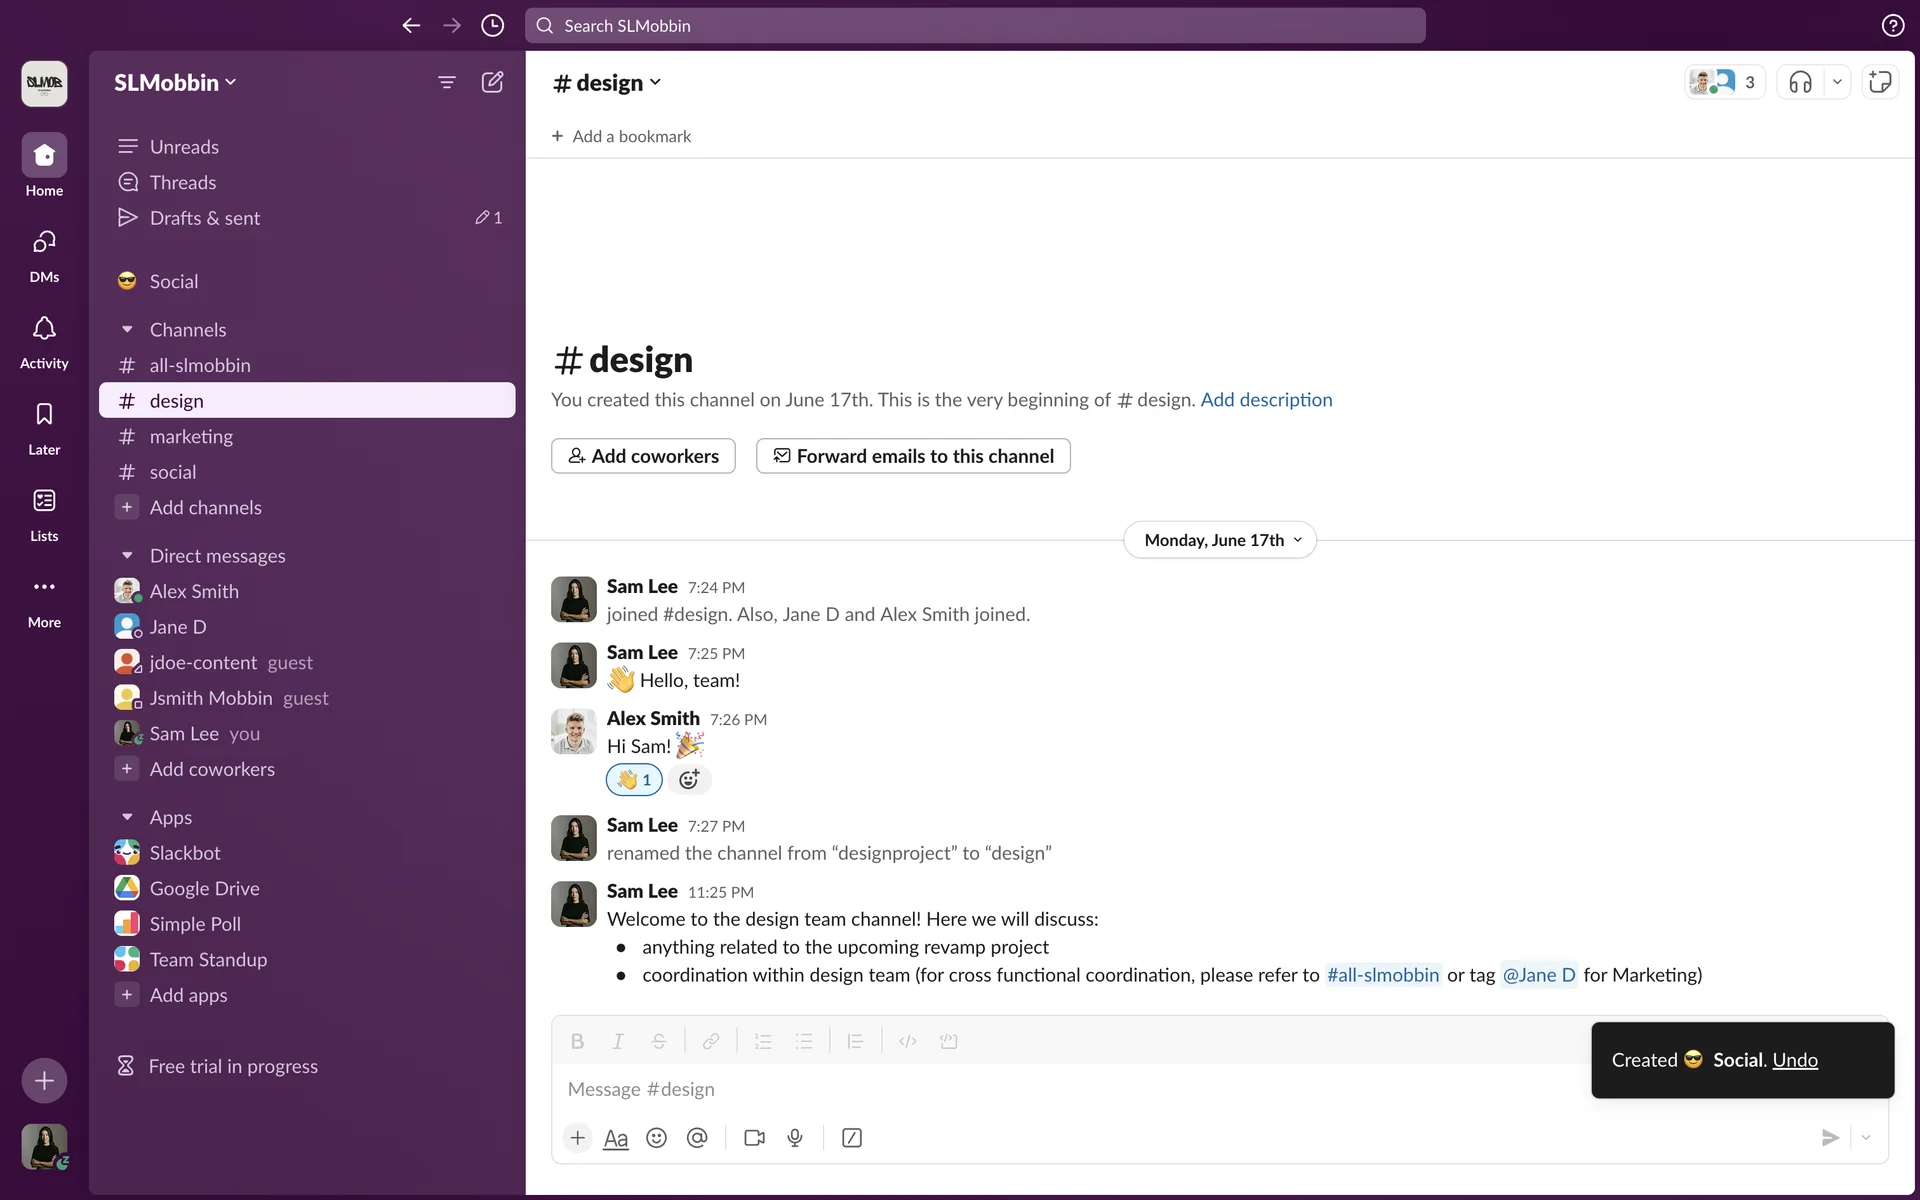This screenshot has height=1200, width=1920.
Task: Record a video clip icon
Action: pyautogui.click(x=754, y=1138)
